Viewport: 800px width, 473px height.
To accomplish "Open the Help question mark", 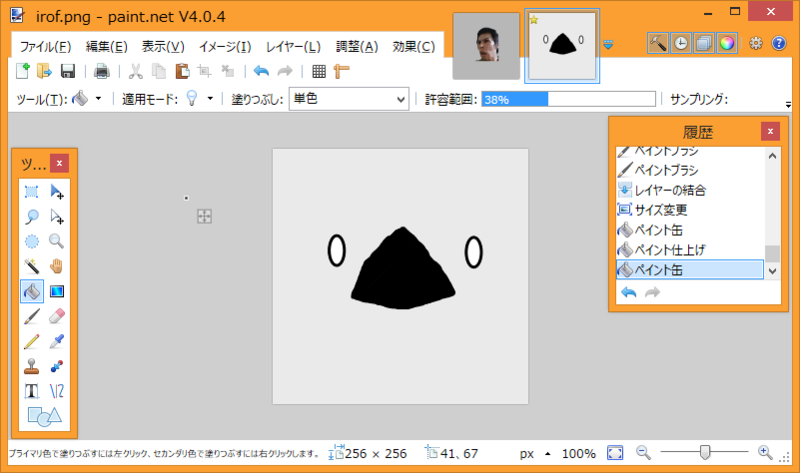I will [779, 43].
